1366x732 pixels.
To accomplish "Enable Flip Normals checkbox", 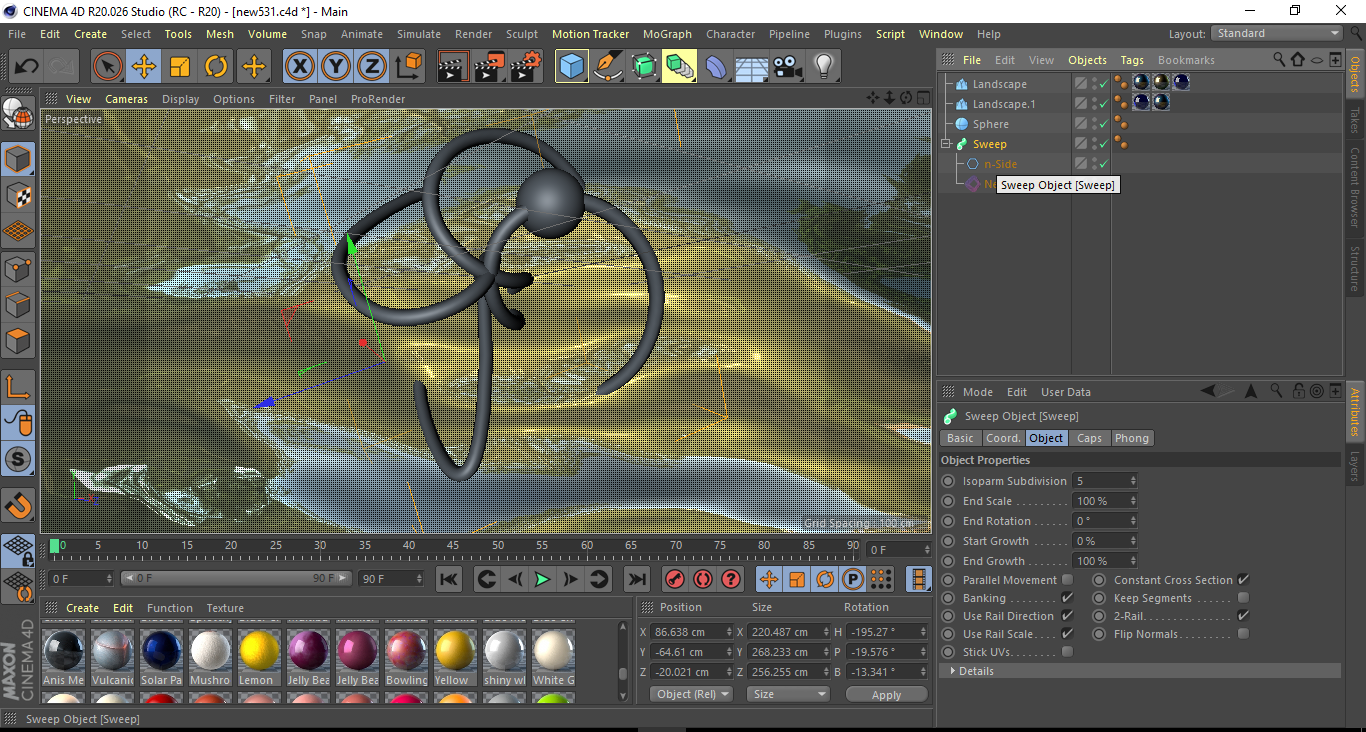I will point(1243,634).
